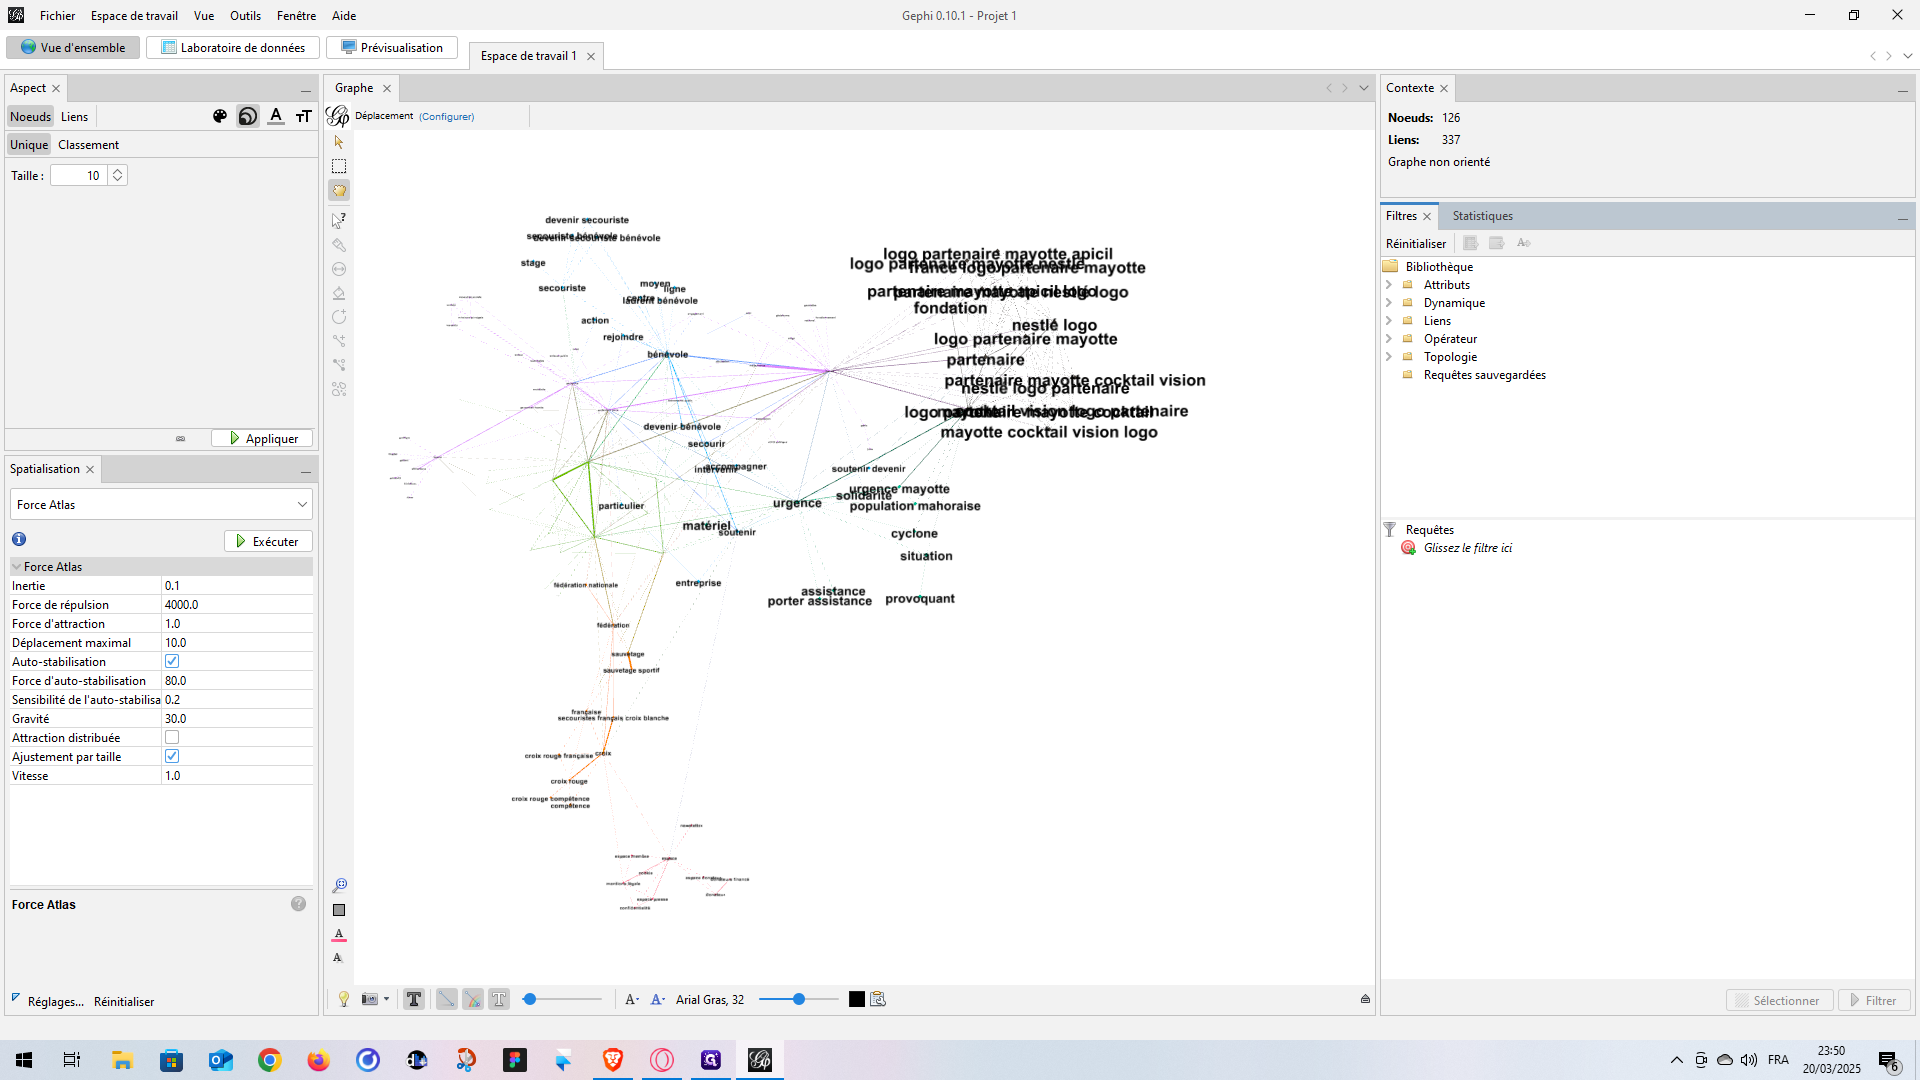Toggle show edges line button
This screenshot has width=1920, height=1080.
(x=447, y=999)
